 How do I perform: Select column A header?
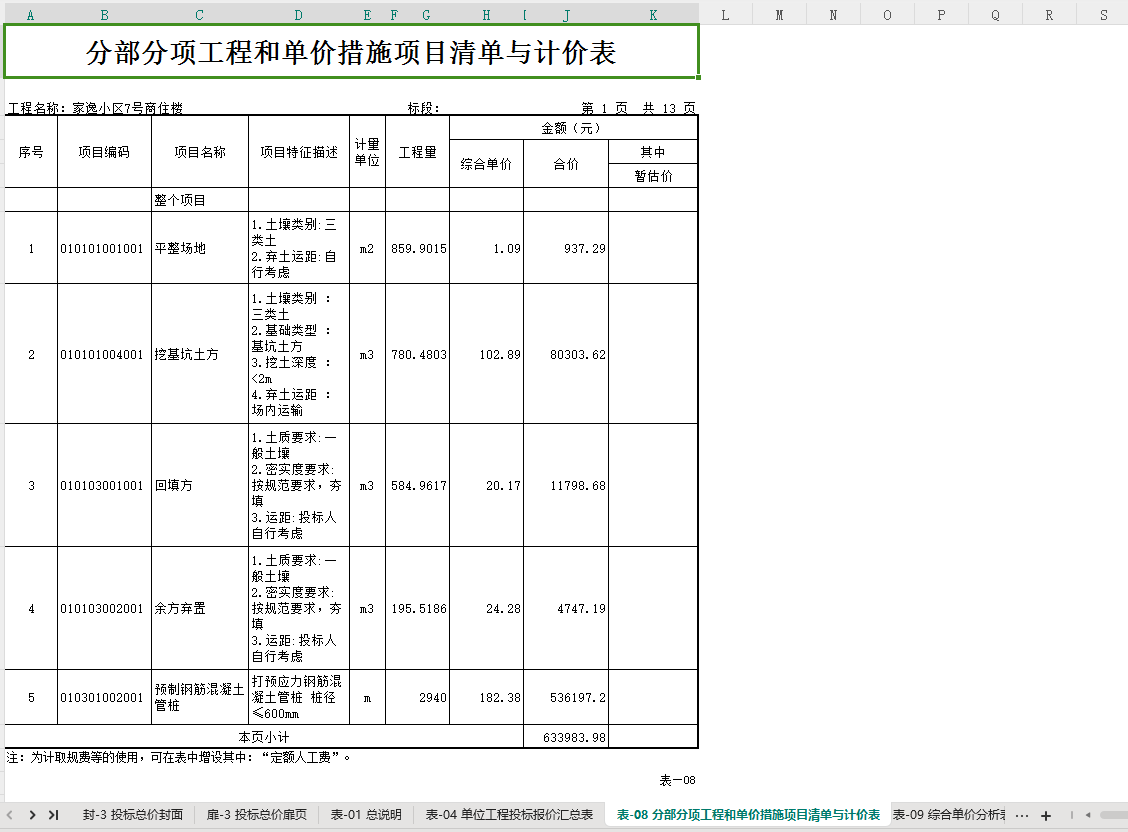30,15
